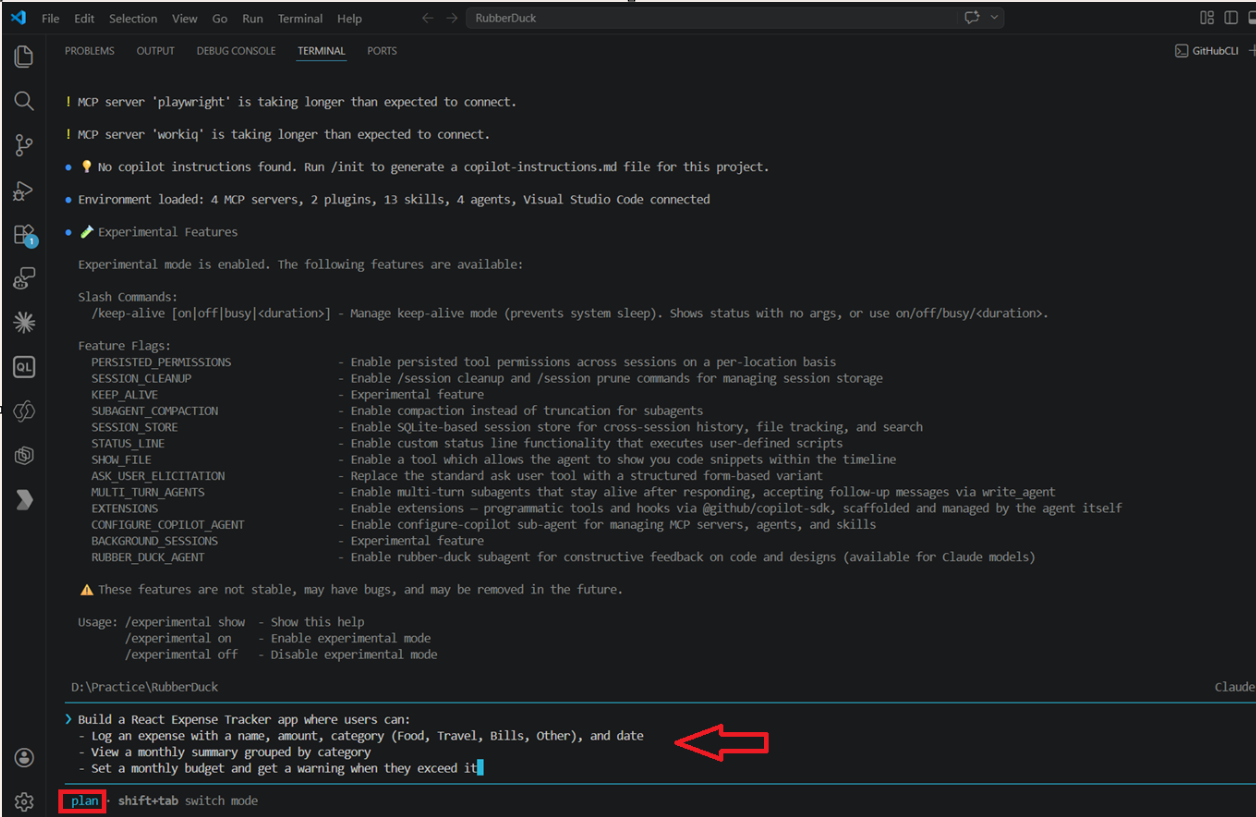Switch to the Problems panel tab

tap(89, 51)
